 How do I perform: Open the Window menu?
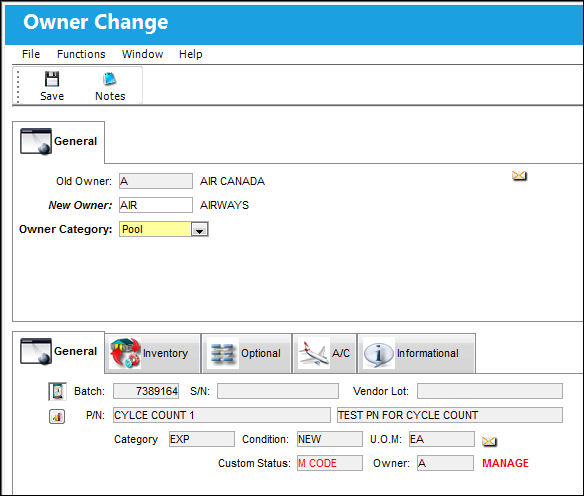[x=142, y=54]
